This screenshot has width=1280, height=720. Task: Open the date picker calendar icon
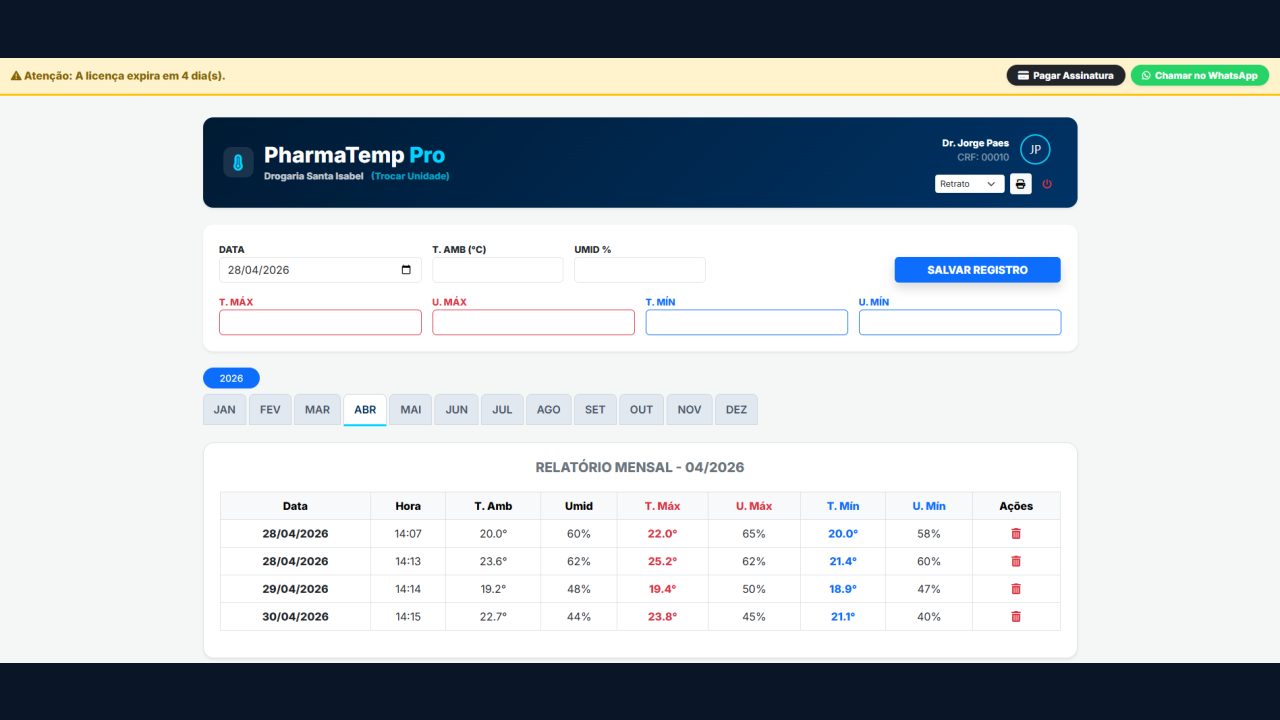[406, 270]
